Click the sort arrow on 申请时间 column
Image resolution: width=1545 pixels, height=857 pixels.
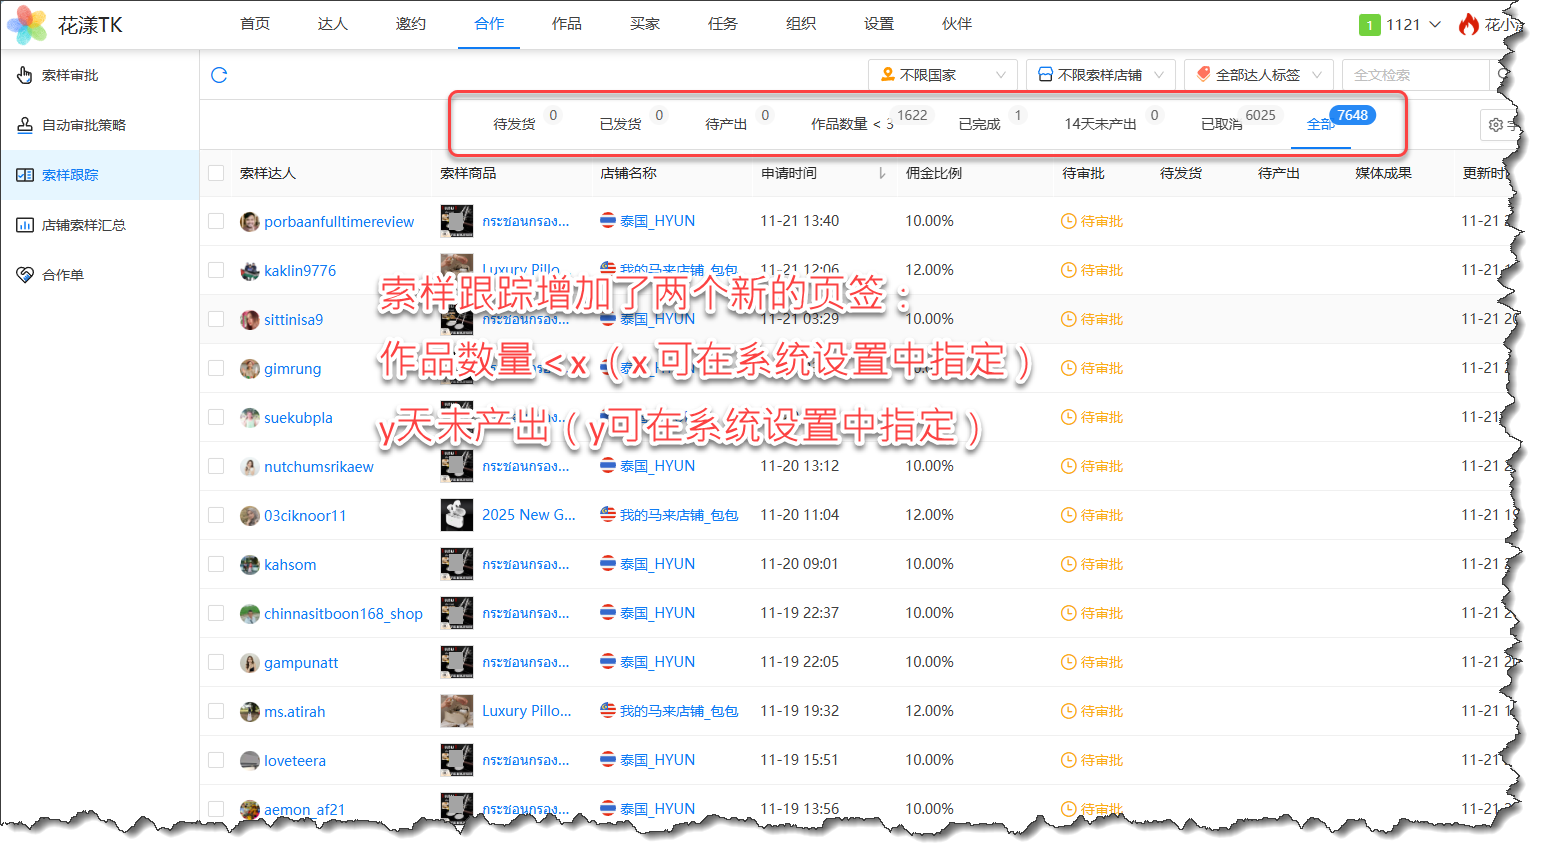[x=881, y=174]
